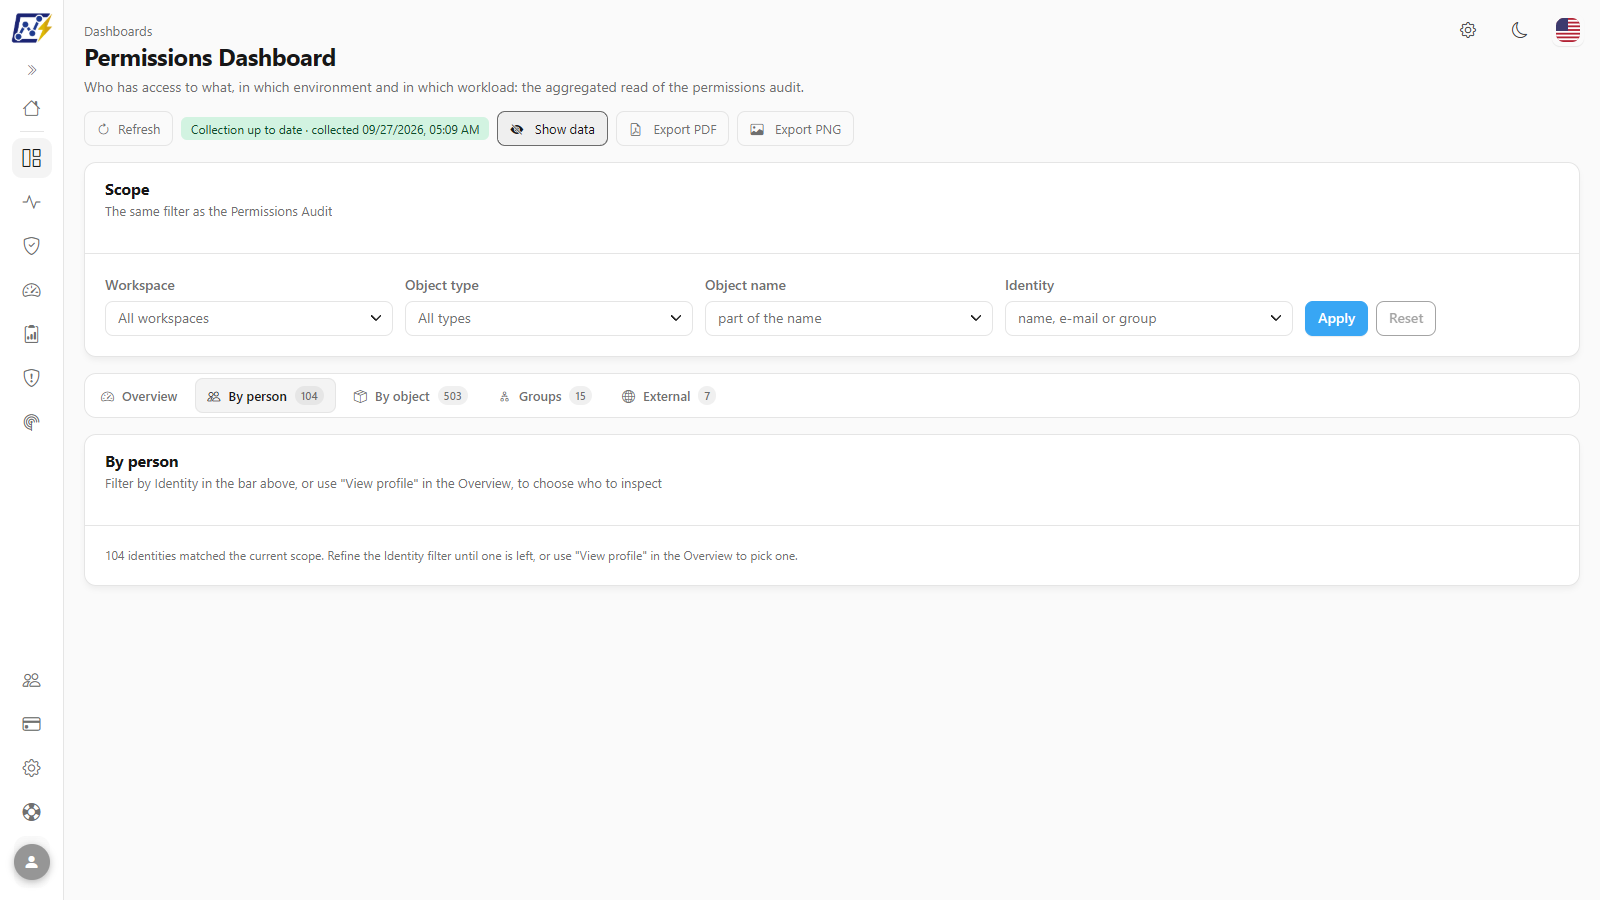
Task: Open the shield exclamation alert icon
Action: pos(32,378)
